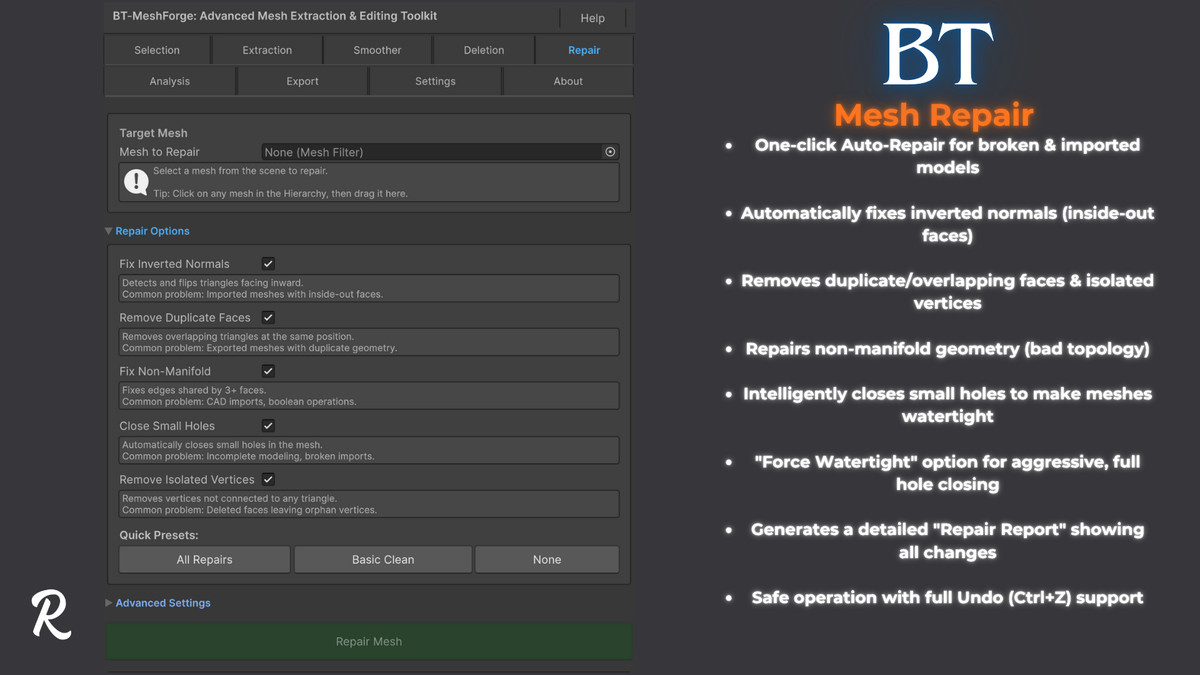This screenshot has width=1200, height=675.
Task: Open the Smoother tab
Action: point(377,49)
